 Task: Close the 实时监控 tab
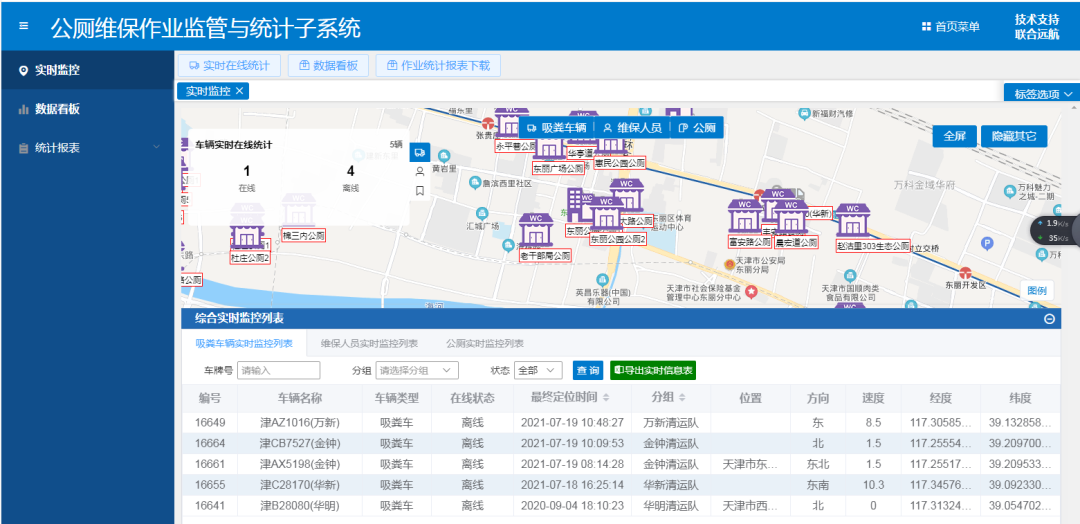click(239, 91)
